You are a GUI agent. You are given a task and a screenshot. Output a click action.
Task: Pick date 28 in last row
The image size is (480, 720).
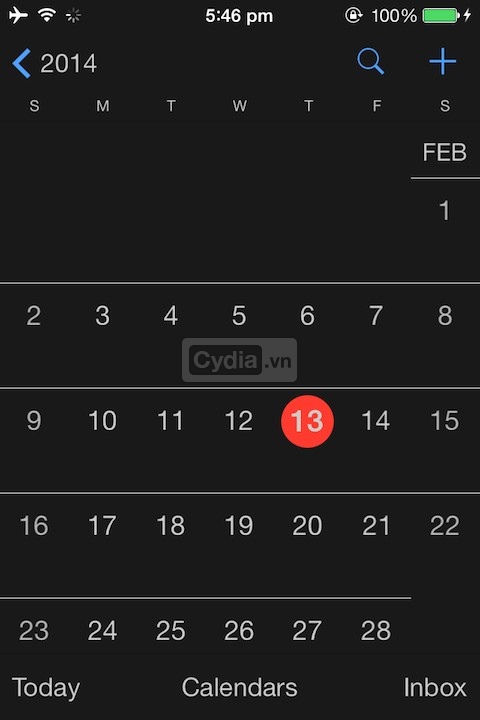pos(376,630)
